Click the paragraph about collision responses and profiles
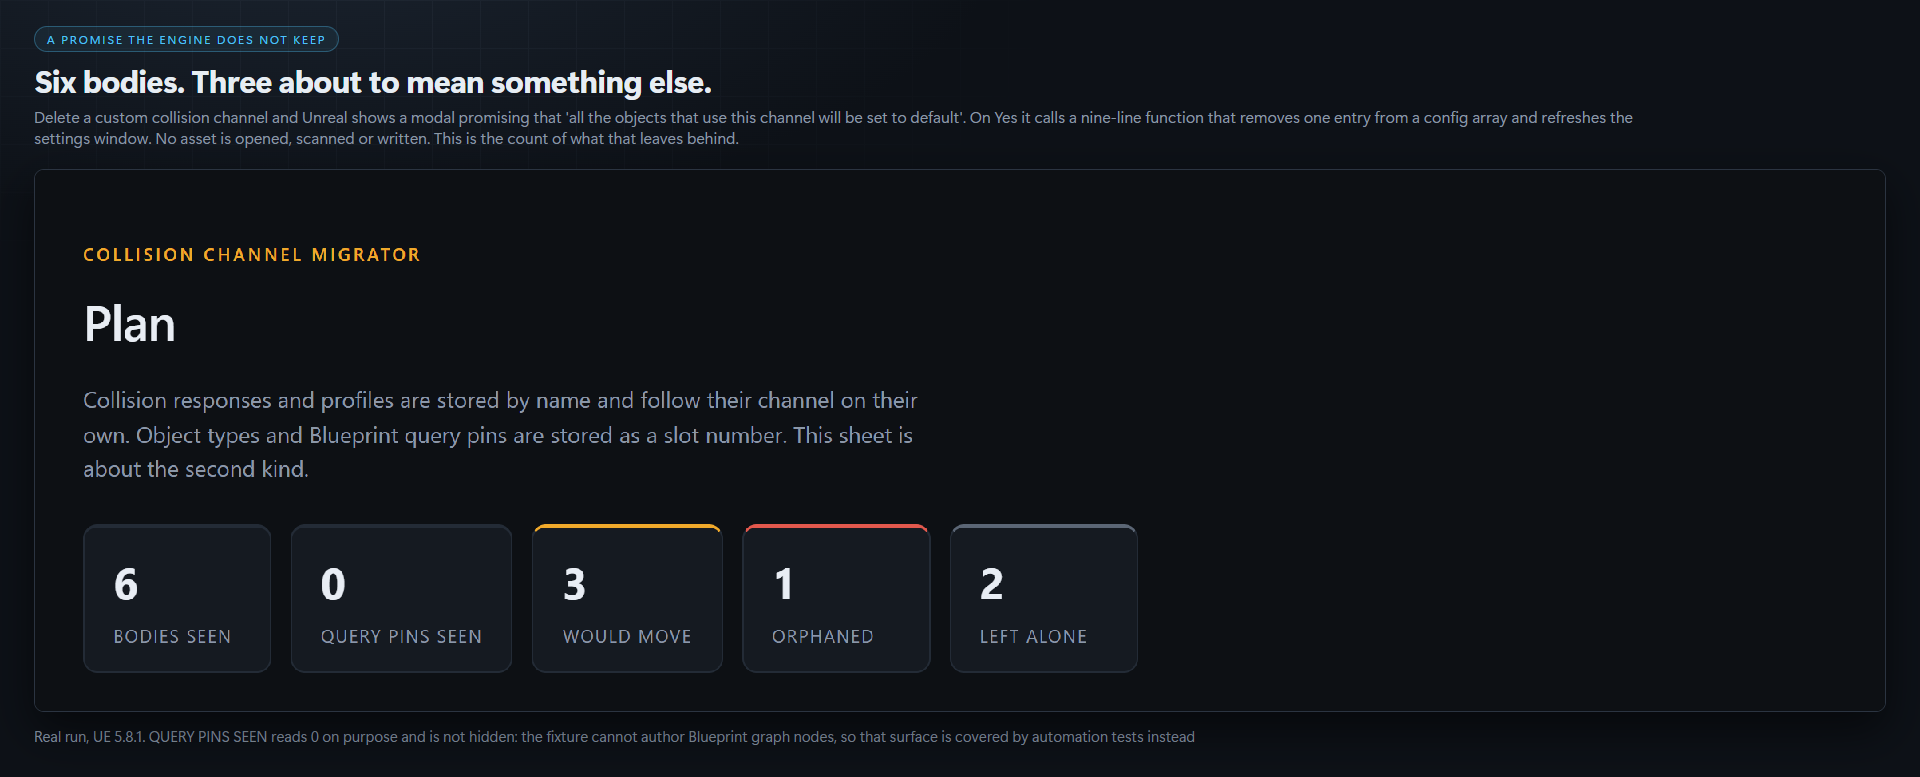 click(500, 435)
